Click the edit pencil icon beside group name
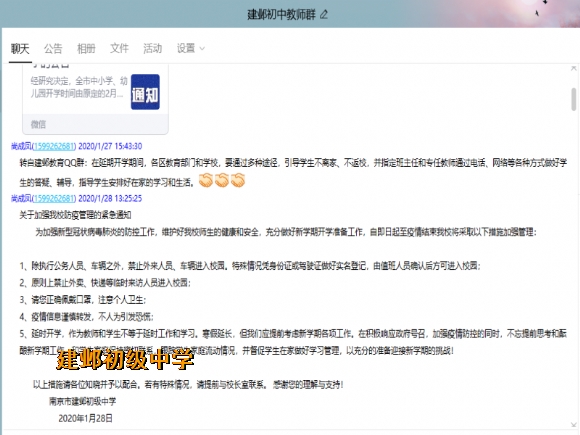The height and width of the screenshot is (435, 580). coord(324,15)
